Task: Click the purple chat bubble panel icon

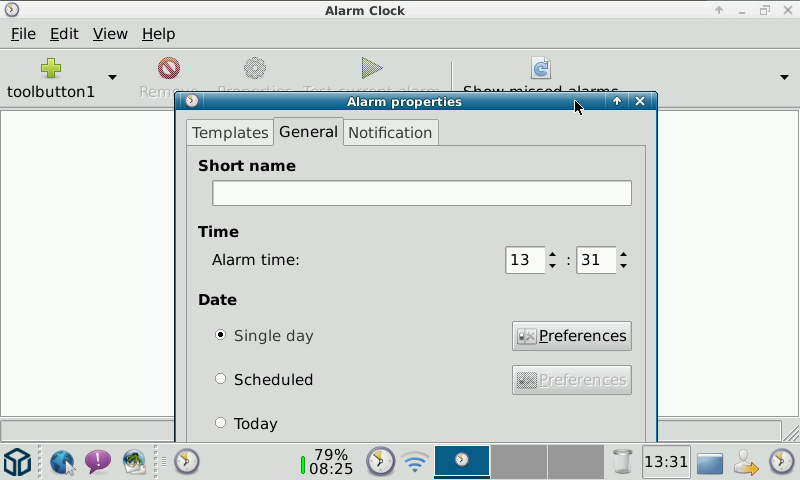Action: pos(98,462)
